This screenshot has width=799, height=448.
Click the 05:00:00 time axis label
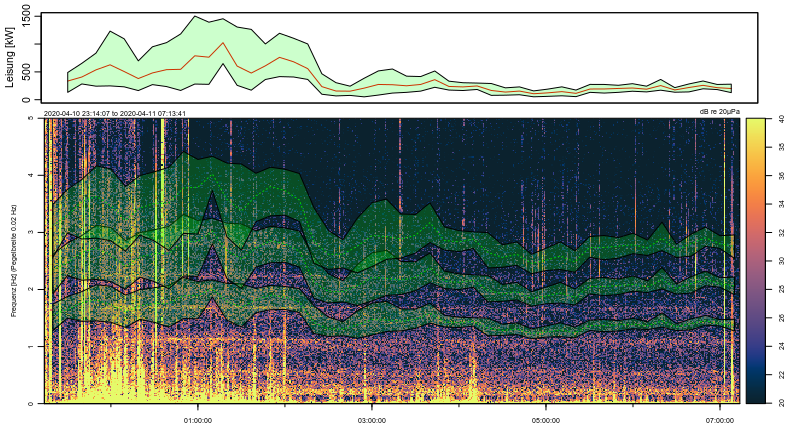point(546,420)
